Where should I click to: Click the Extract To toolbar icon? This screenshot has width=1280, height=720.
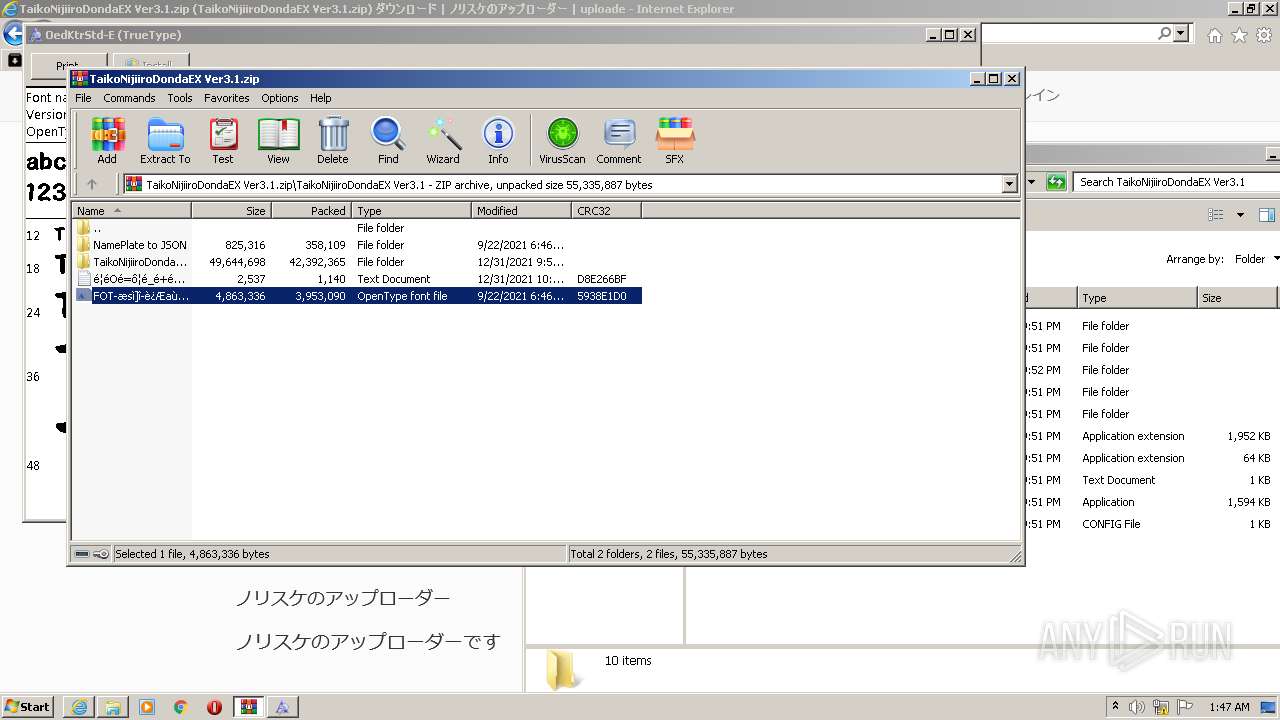(x=165, y=141)
